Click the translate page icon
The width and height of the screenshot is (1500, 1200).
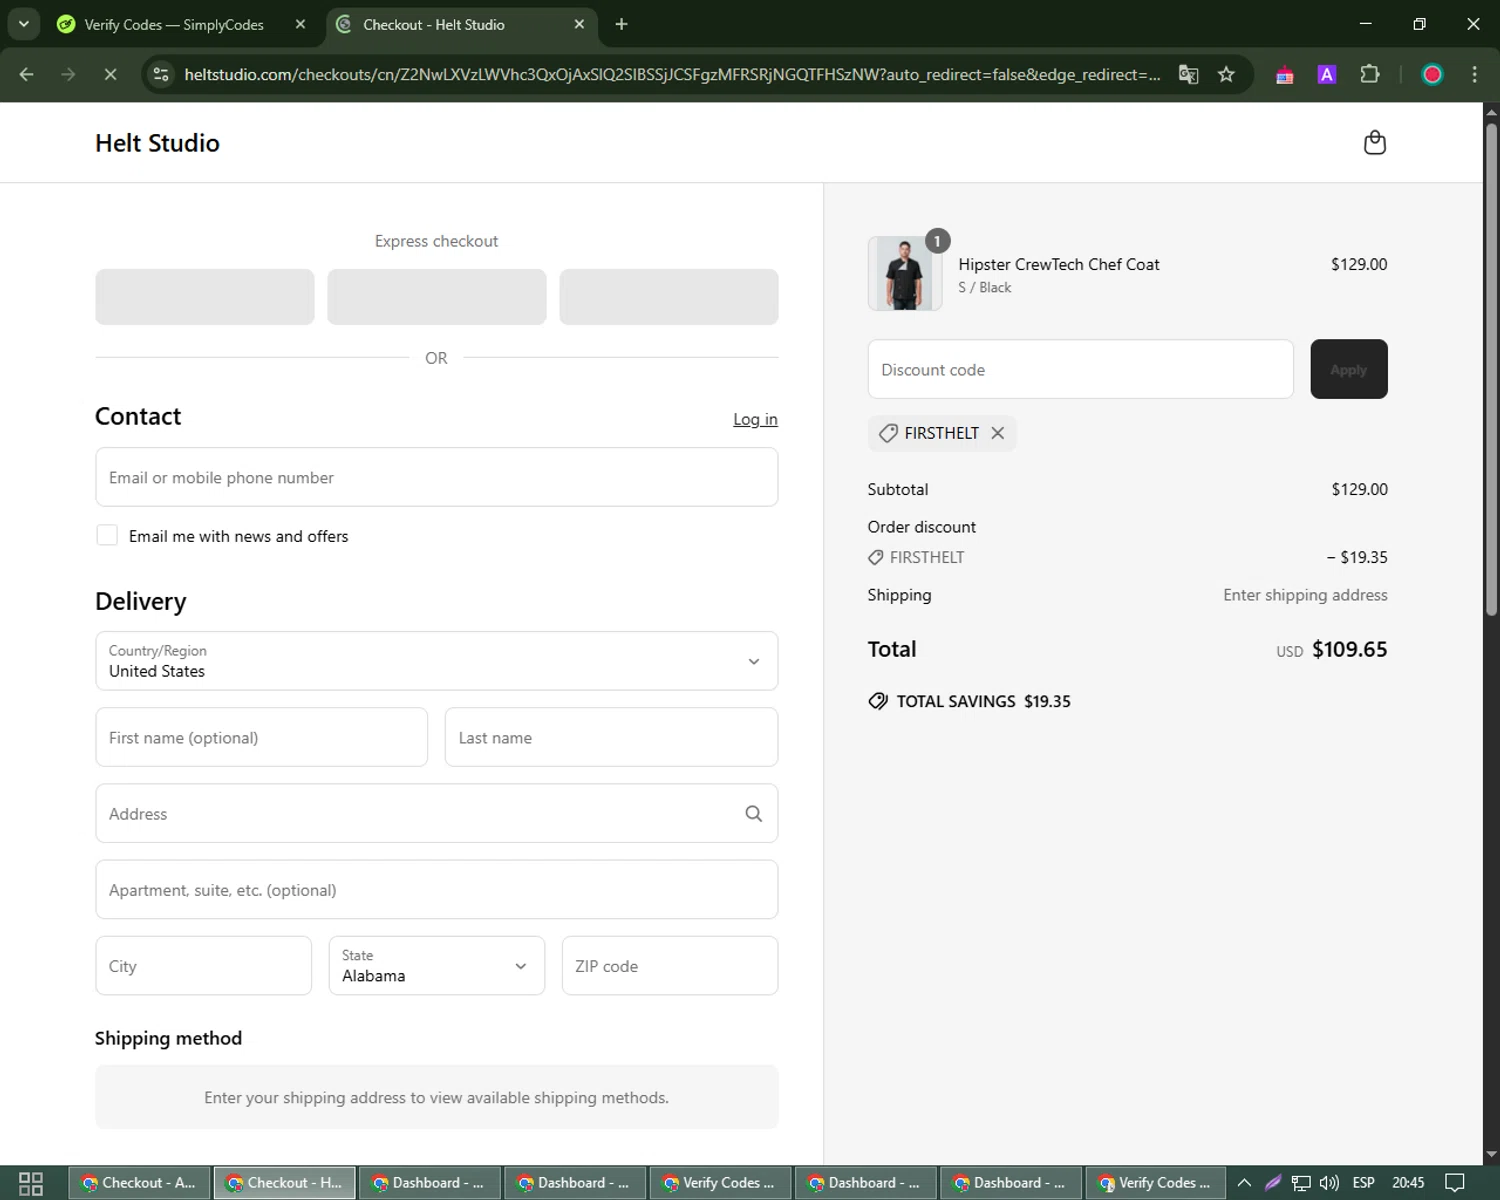point(1188,75)
